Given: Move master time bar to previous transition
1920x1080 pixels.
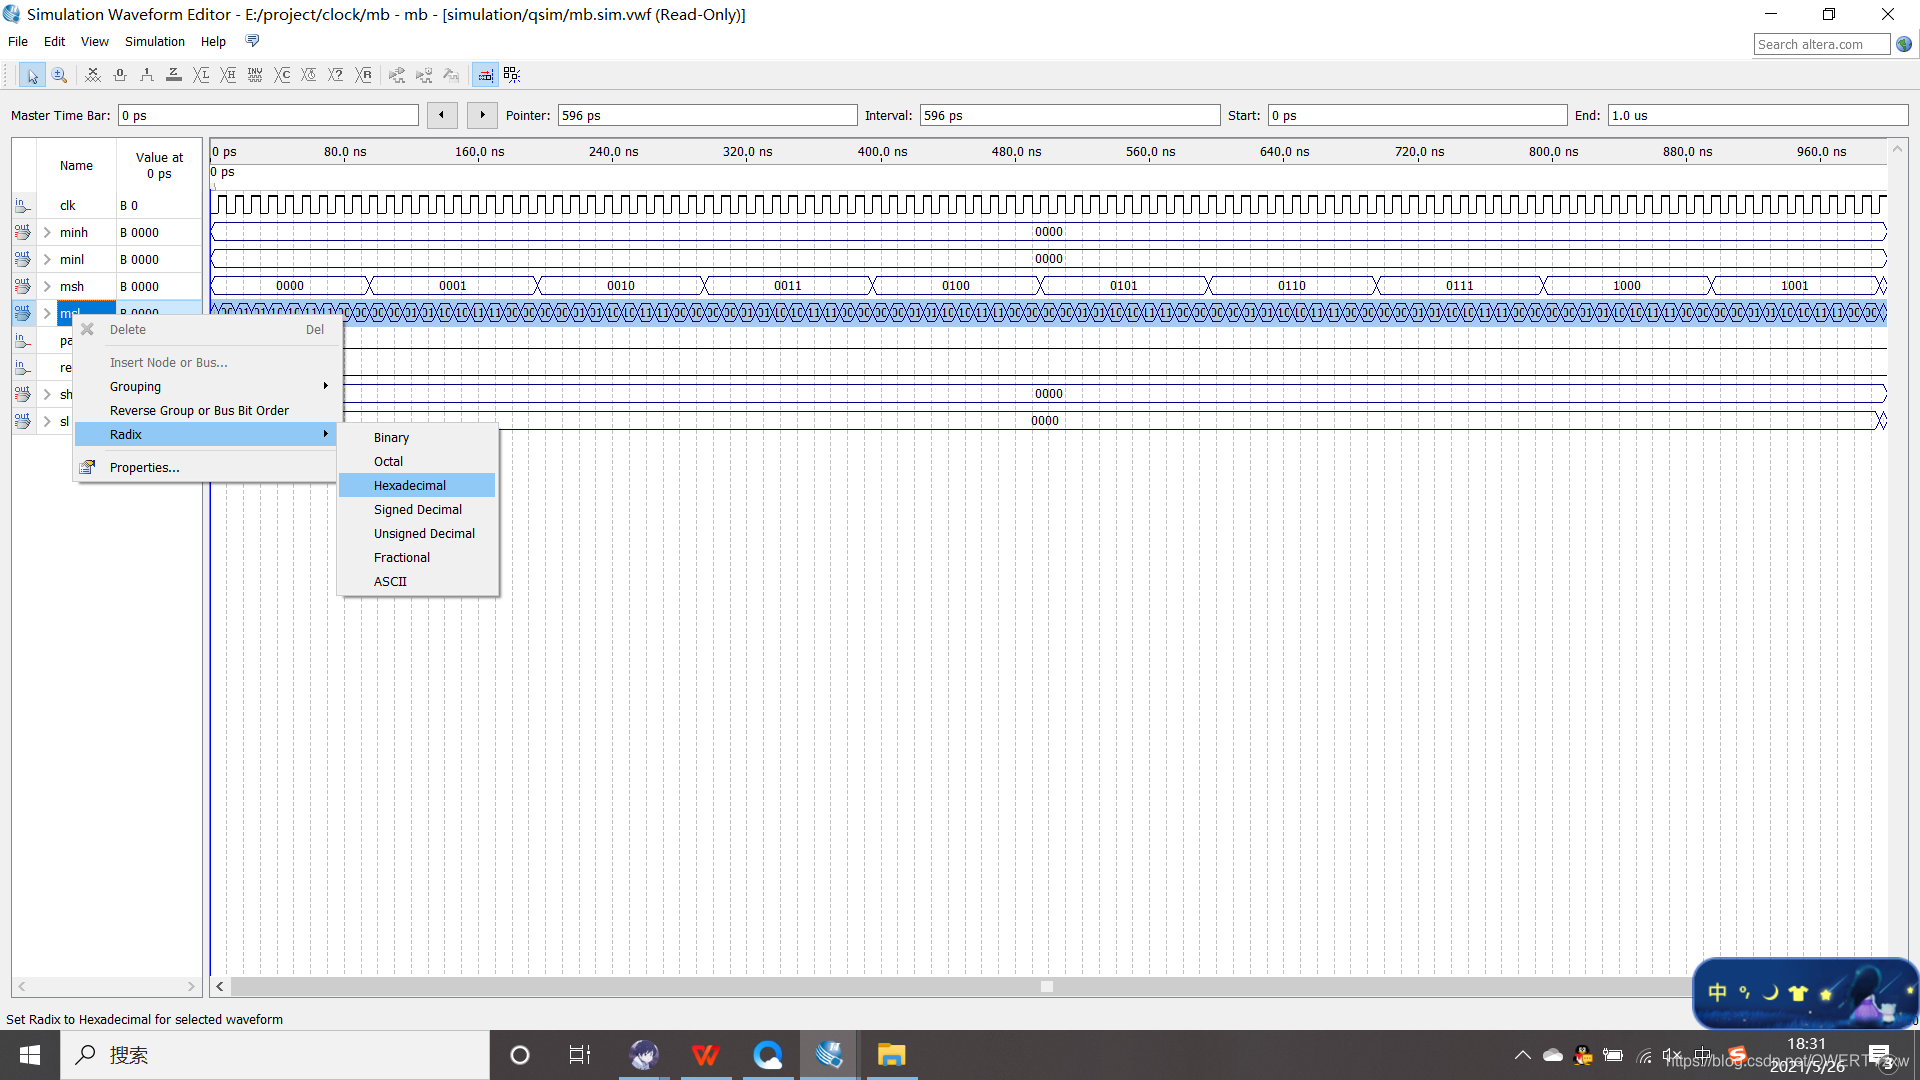Looking at the screenshot, I should (x=442, y=115).
